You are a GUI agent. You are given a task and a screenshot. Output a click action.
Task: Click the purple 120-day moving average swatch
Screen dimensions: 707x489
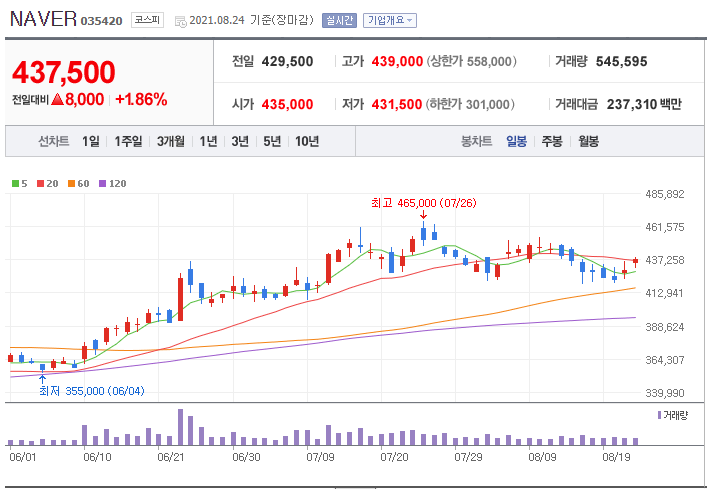[102, 183]
